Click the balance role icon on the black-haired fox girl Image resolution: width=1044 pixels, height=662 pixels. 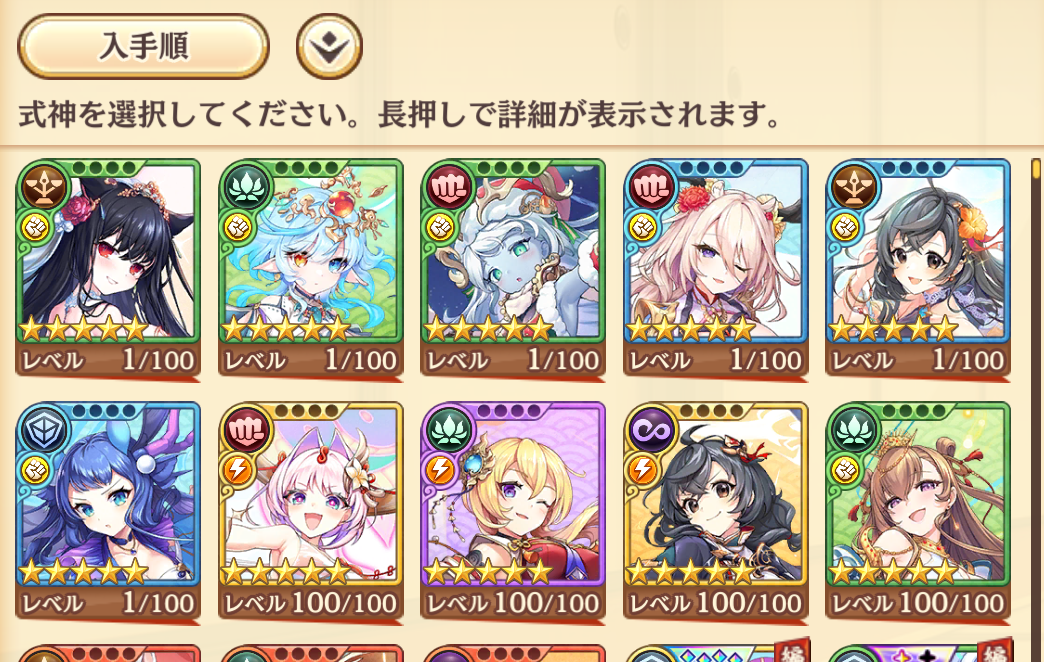point(45,187)
